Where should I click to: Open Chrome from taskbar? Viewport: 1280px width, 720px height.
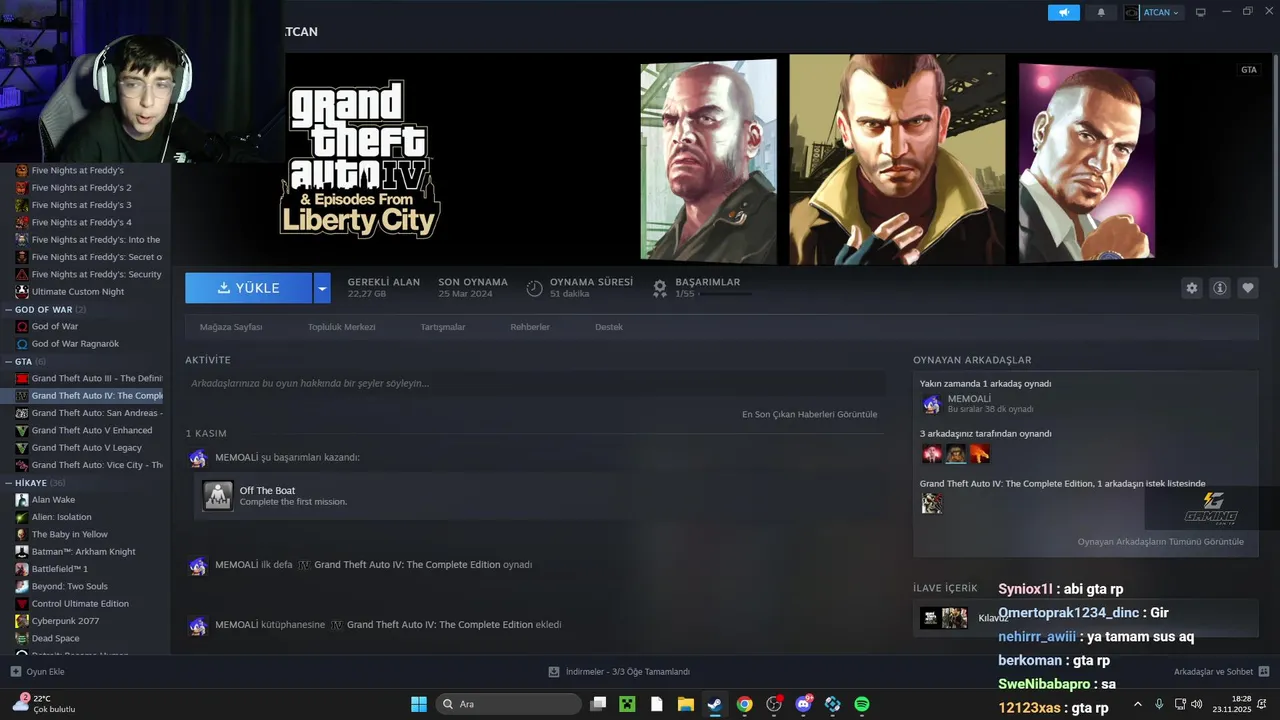click(x=744, y=704)
